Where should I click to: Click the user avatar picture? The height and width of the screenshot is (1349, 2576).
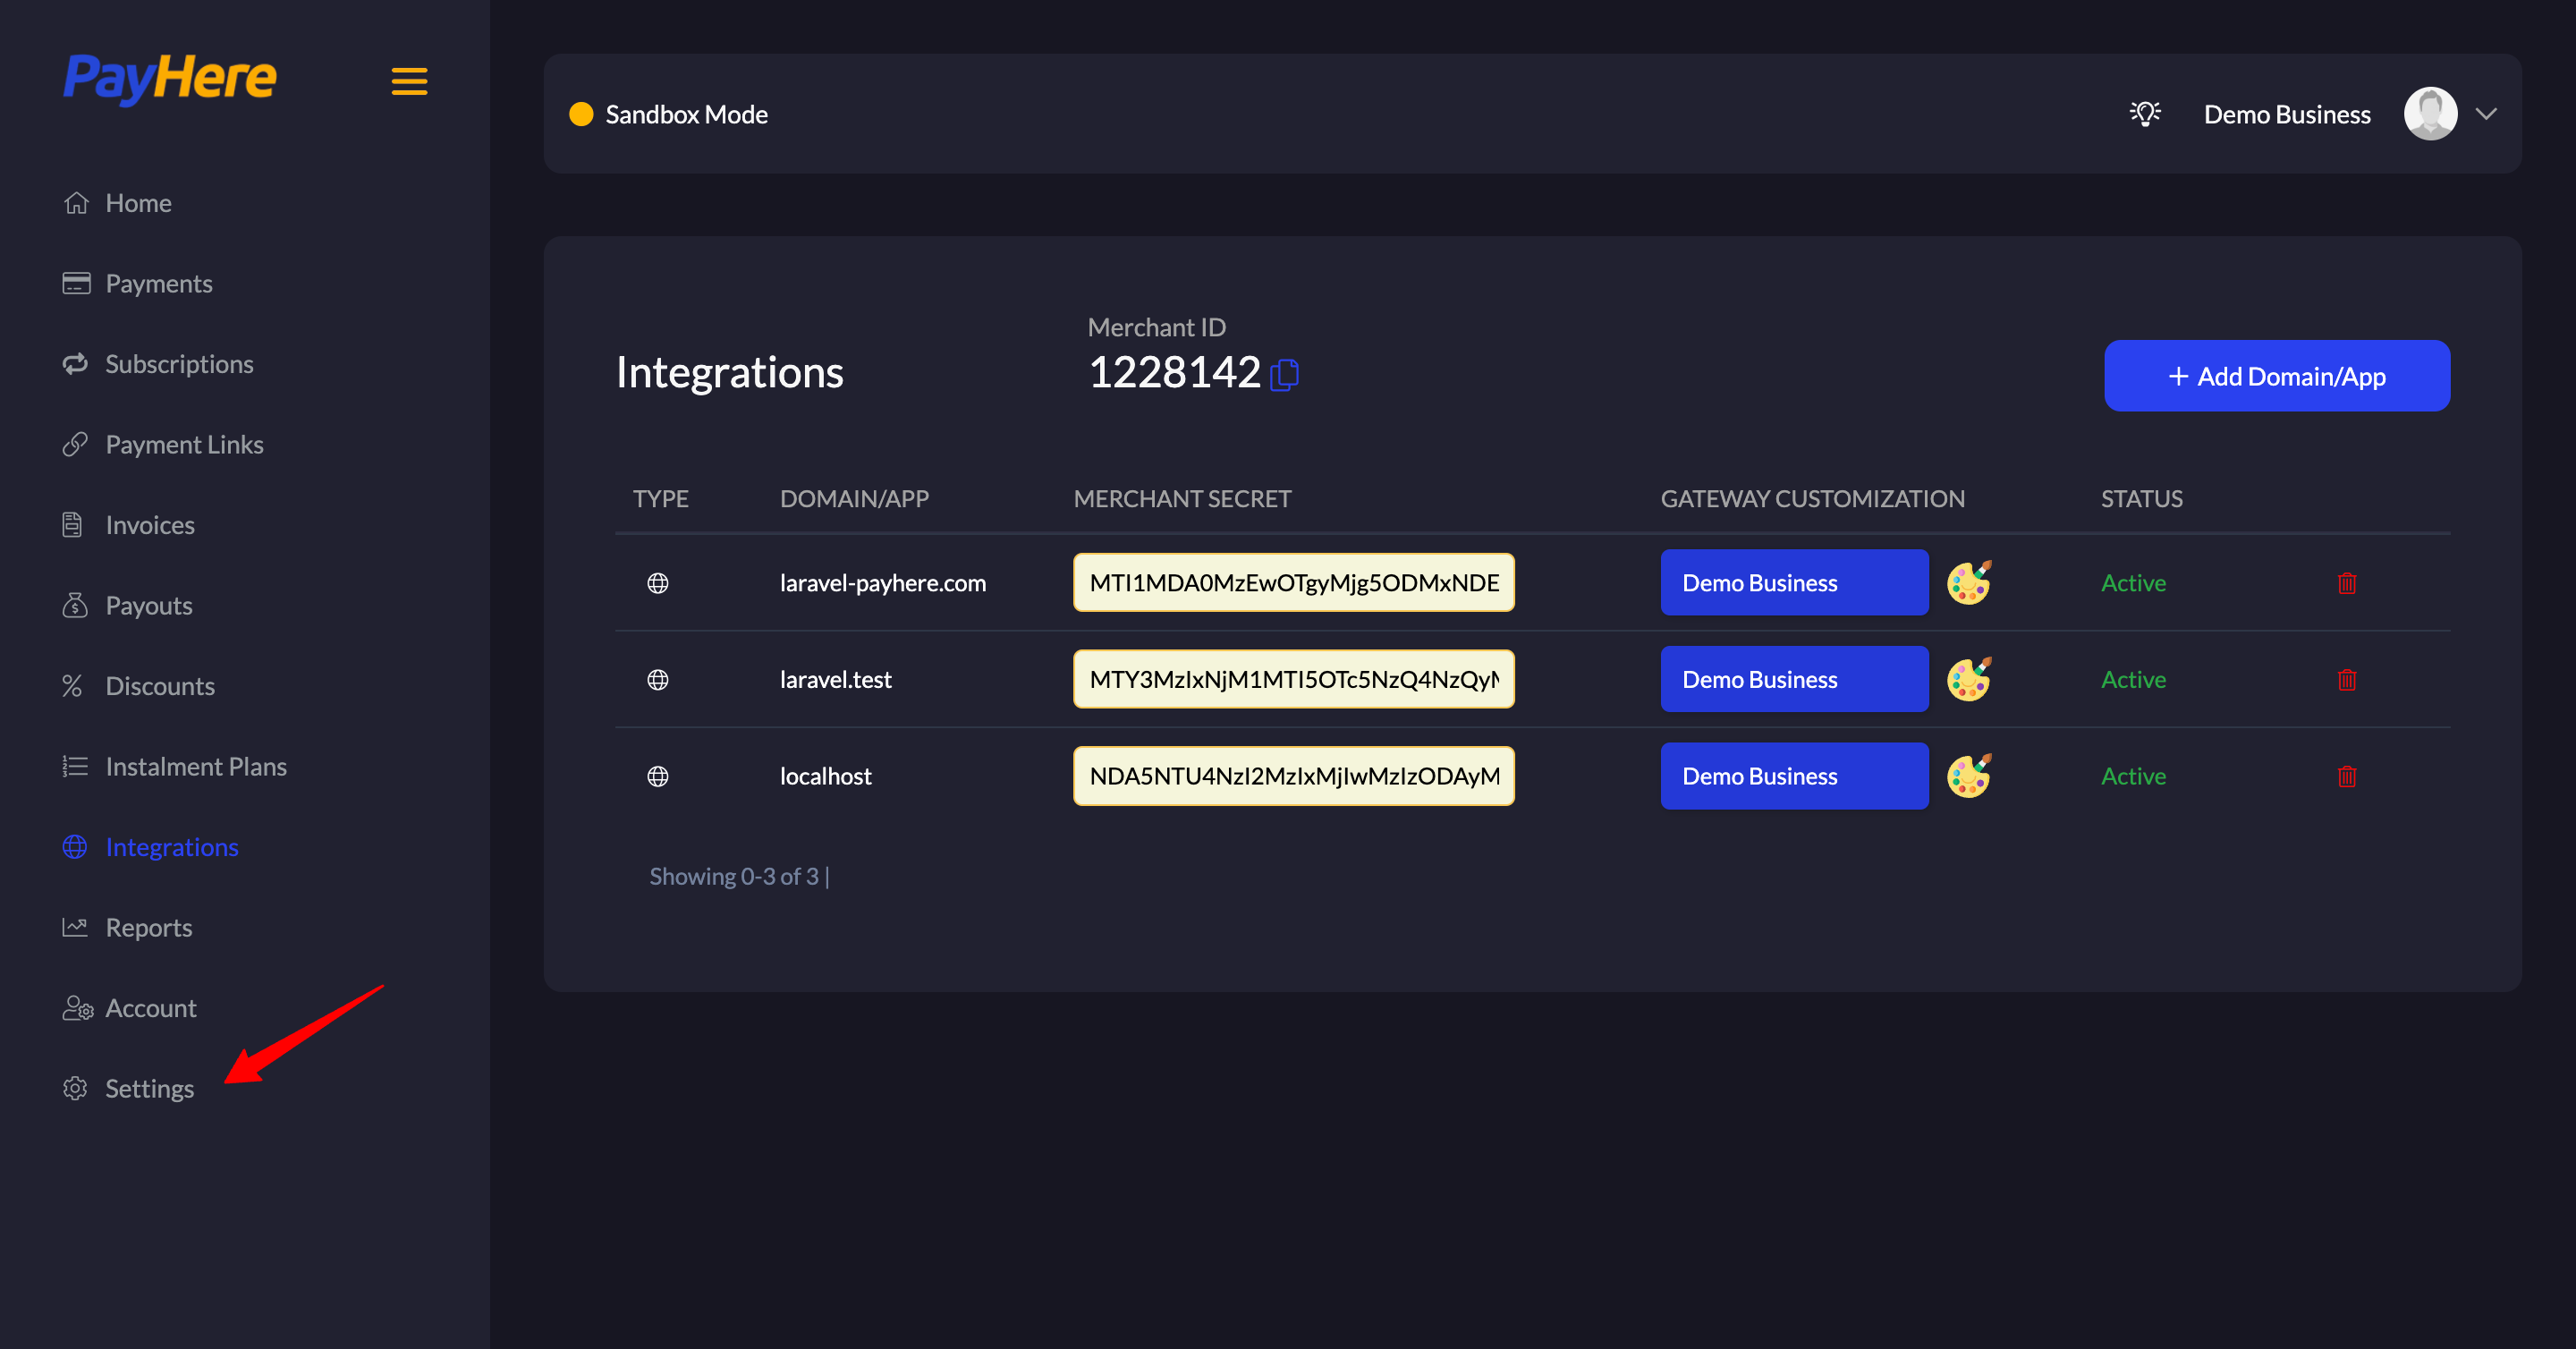[2430, 114]
